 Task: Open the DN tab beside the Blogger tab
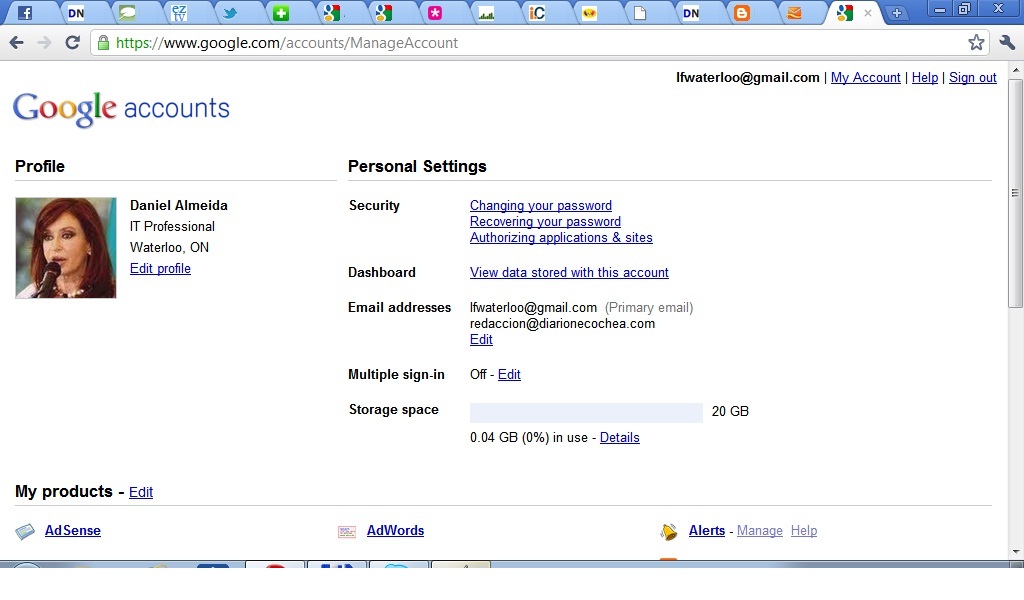point(691,12)
